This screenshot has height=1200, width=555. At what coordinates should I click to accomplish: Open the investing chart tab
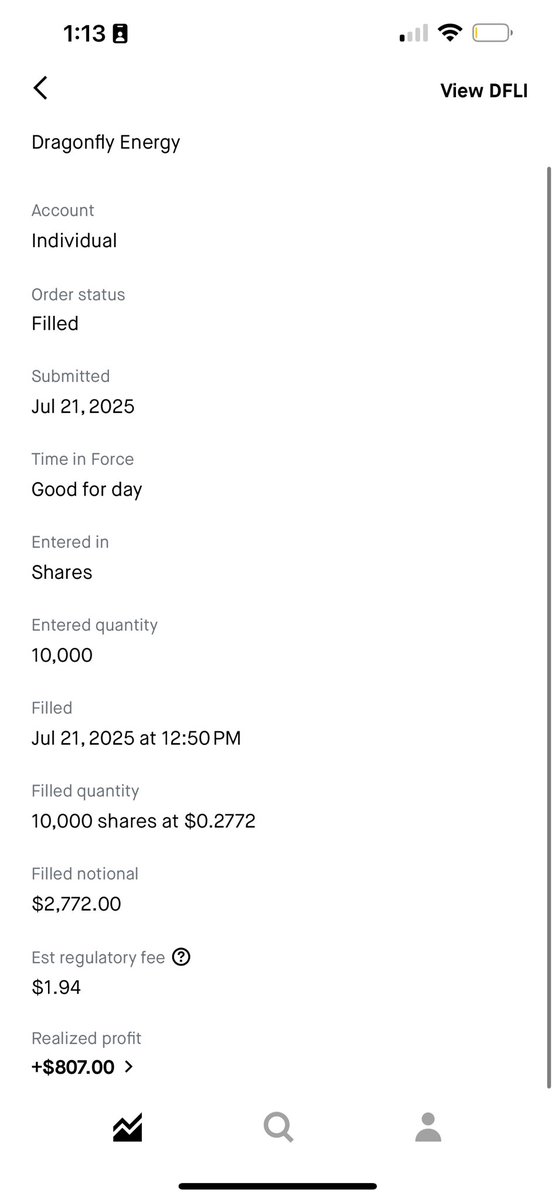[x=127, y=1128]
